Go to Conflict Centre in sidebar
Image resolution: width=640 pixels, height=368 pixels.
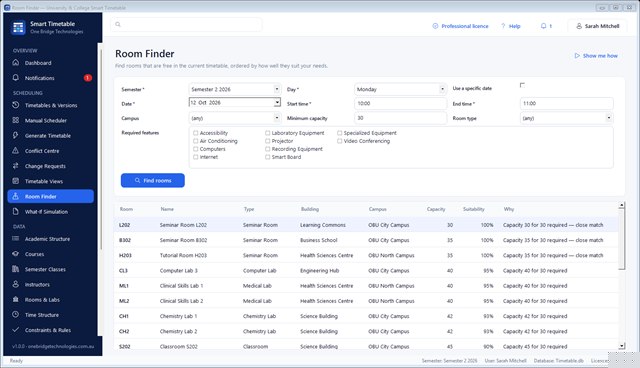pyautogui.click(x=51, y=151)
